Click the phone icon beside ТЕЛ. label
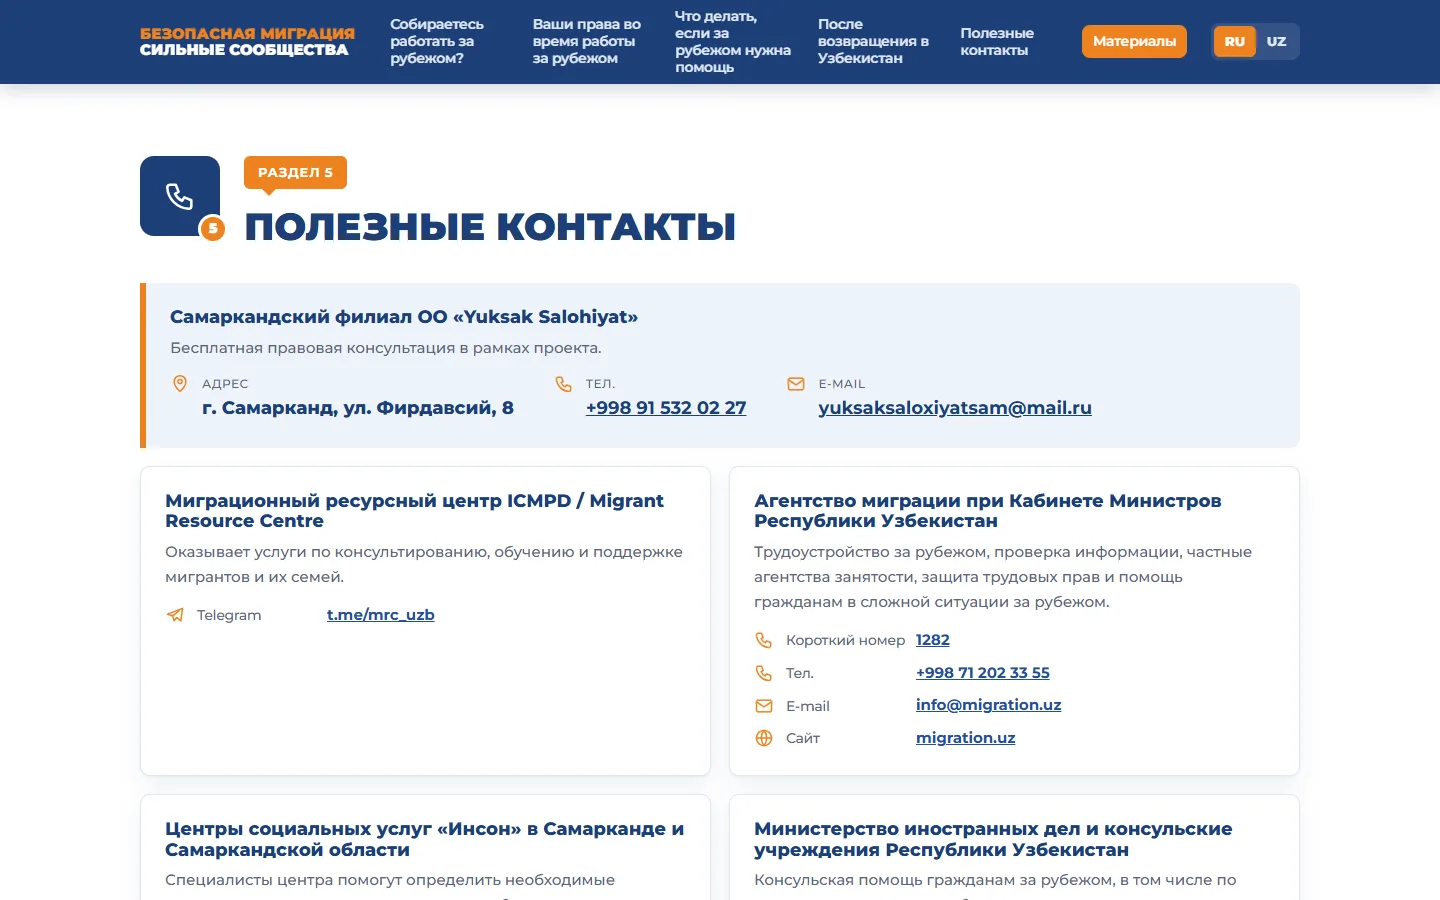The height and width of the screenshot is (900, 1440). point(564,384)
